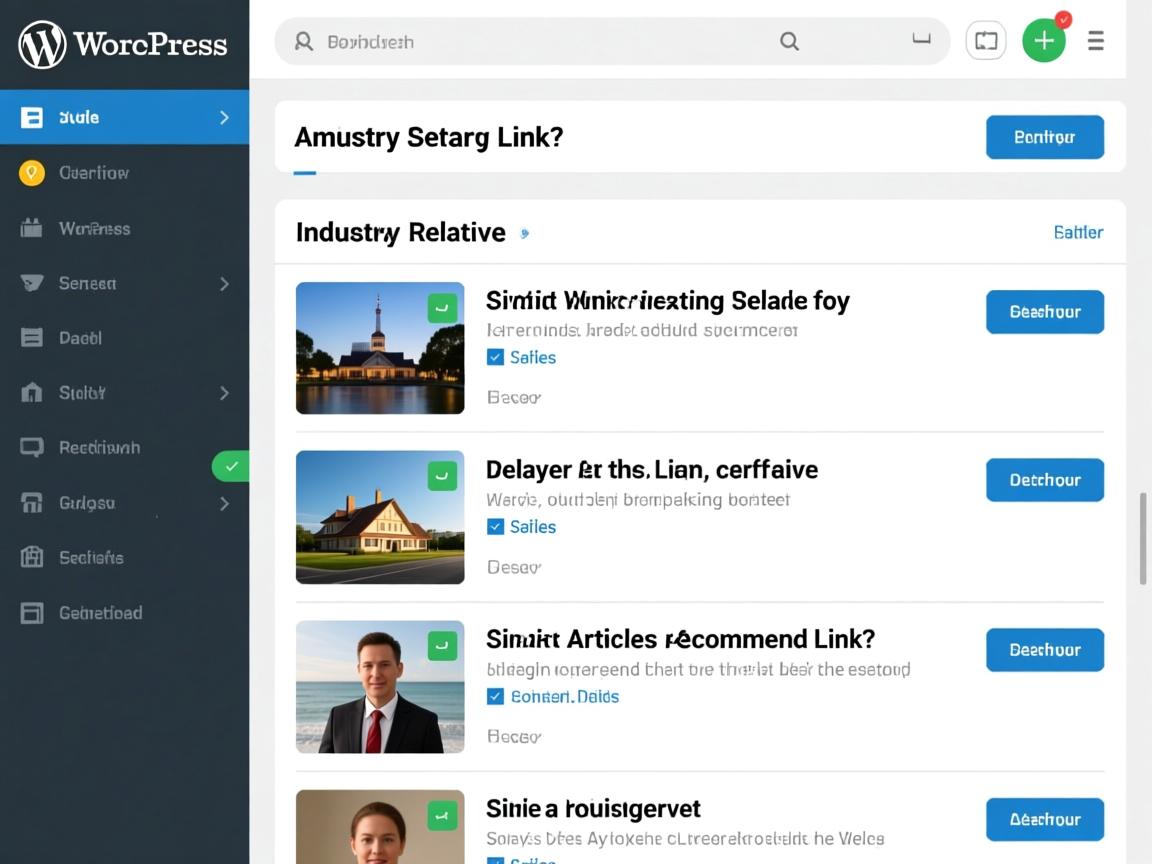Expand the highlighted blue sidebar item chevron
Image resolution: width=1152 pixels, height=864 pixels.
point(224,118)
